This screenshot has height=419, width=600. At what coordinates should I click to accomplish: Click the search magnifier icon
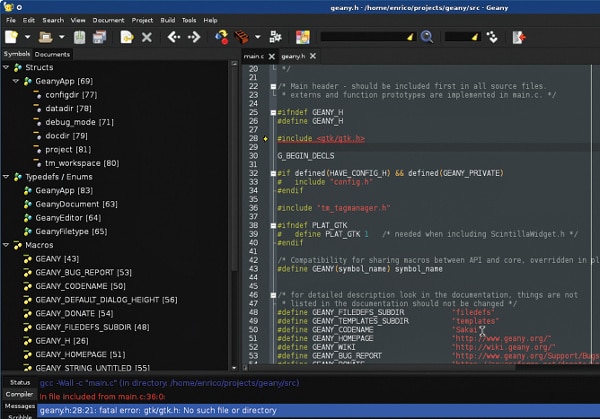pyautogui.click(x=426, y=37)
